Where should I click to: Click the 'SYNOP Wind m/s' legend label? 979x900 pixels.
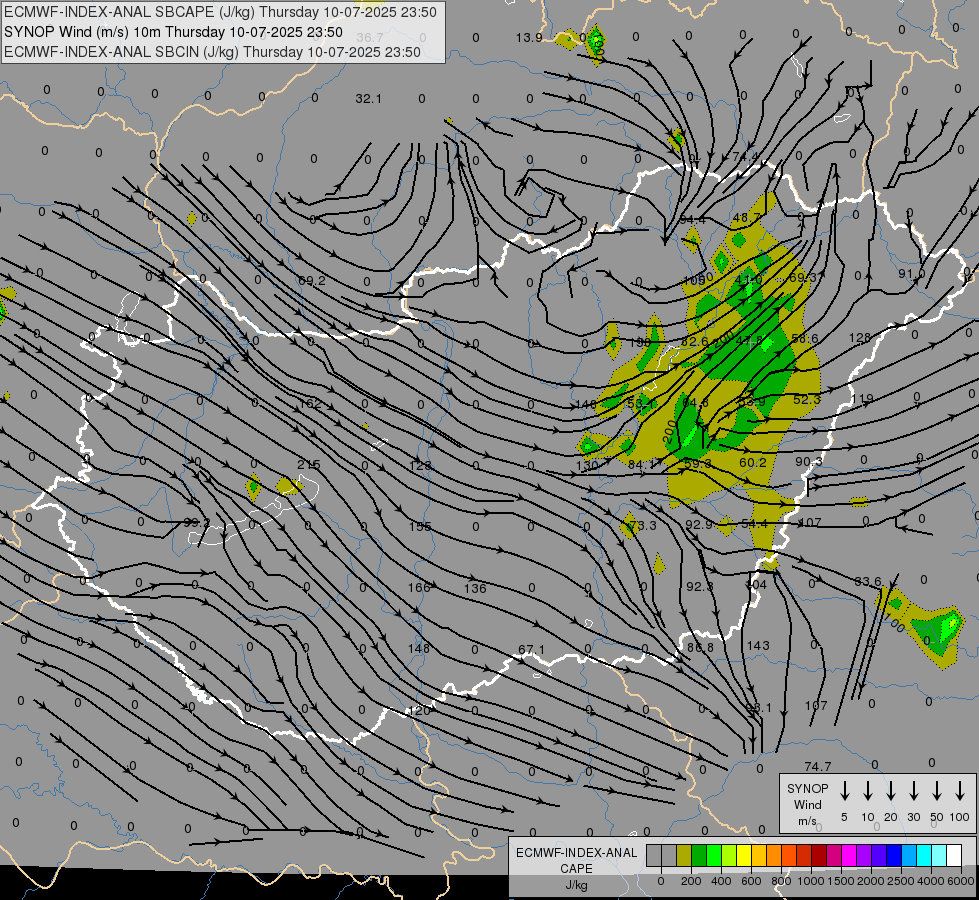pyautogui.click(x=807, y=805)
